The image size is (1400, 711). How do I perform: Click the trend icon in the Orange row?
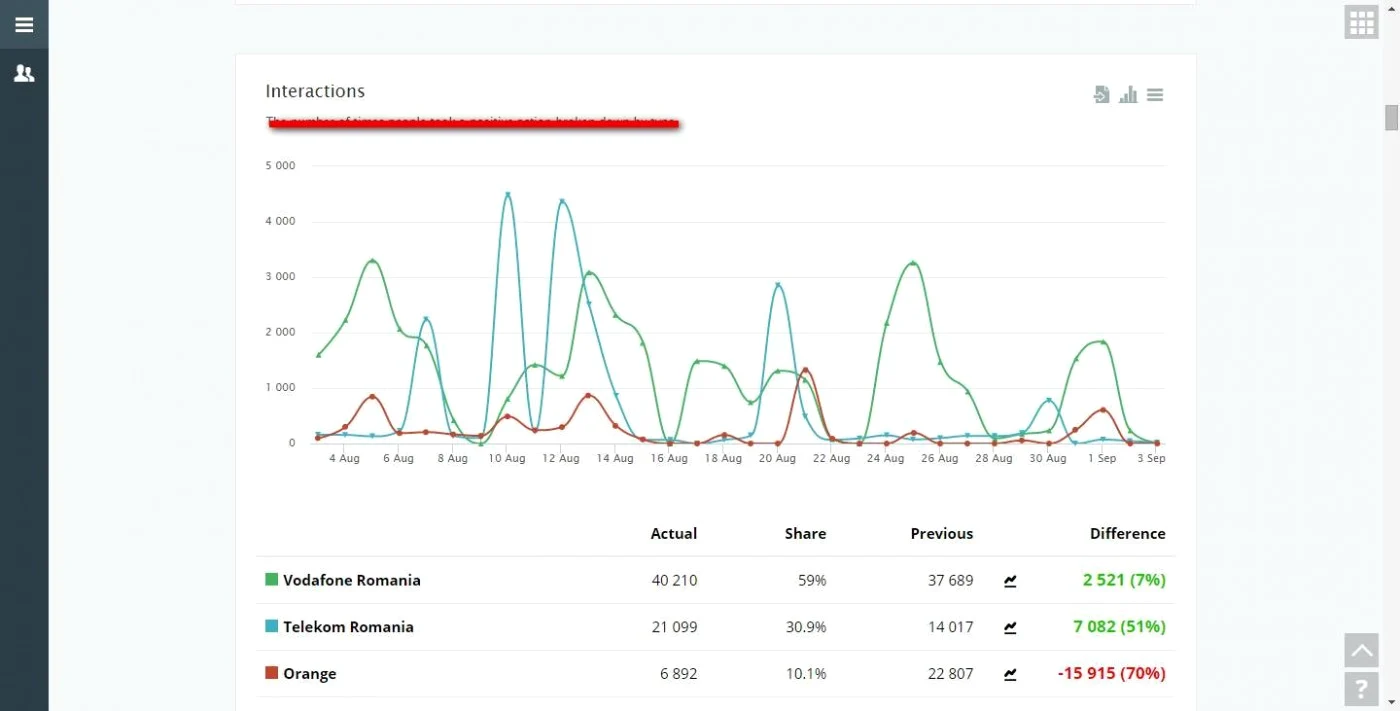click(x=1010, y=675)
